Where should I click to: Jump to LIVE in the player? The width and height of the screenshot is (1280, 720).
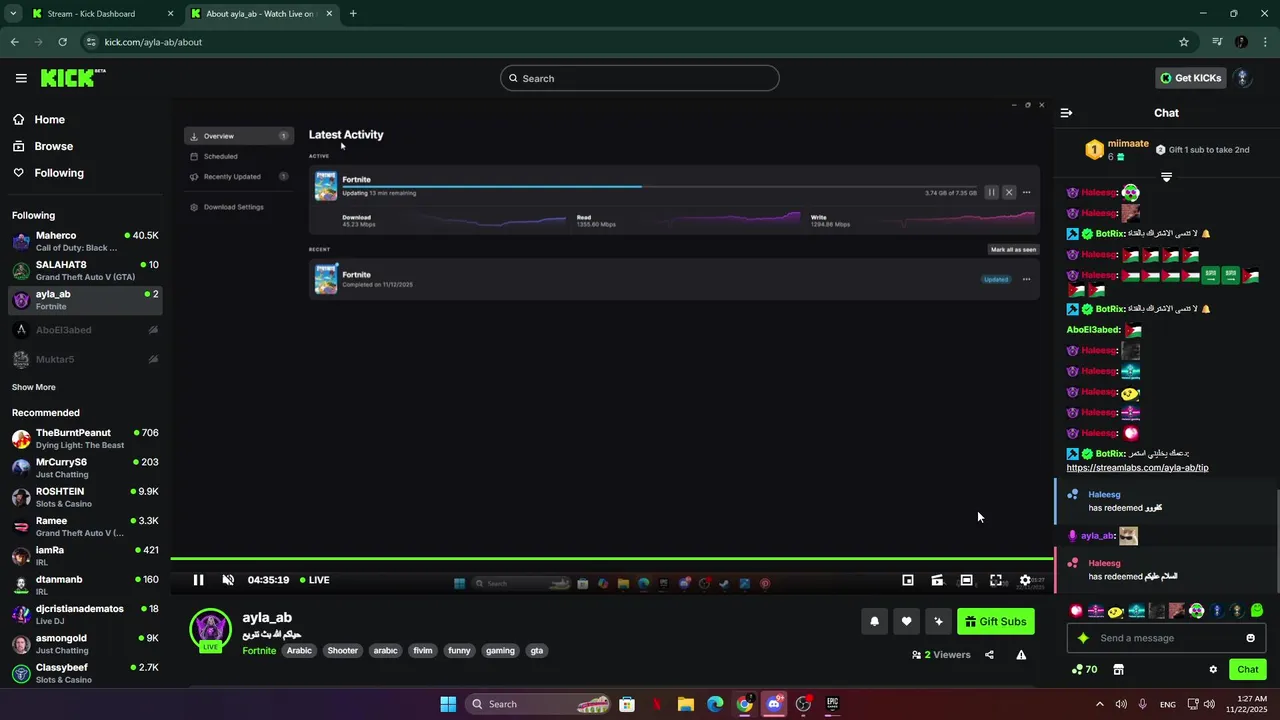pyautogui.click(x=314, y=580)
